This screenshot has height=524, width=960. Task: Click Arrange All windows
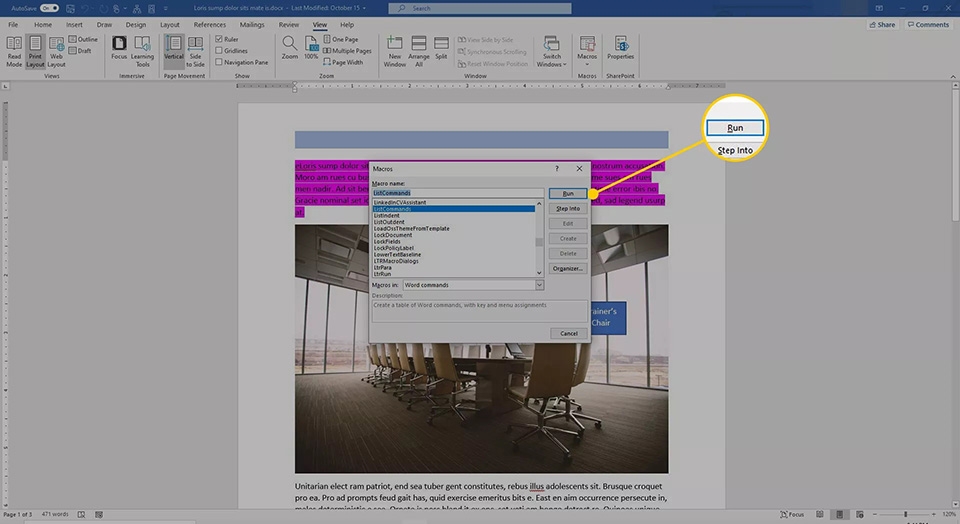point(419,51)
